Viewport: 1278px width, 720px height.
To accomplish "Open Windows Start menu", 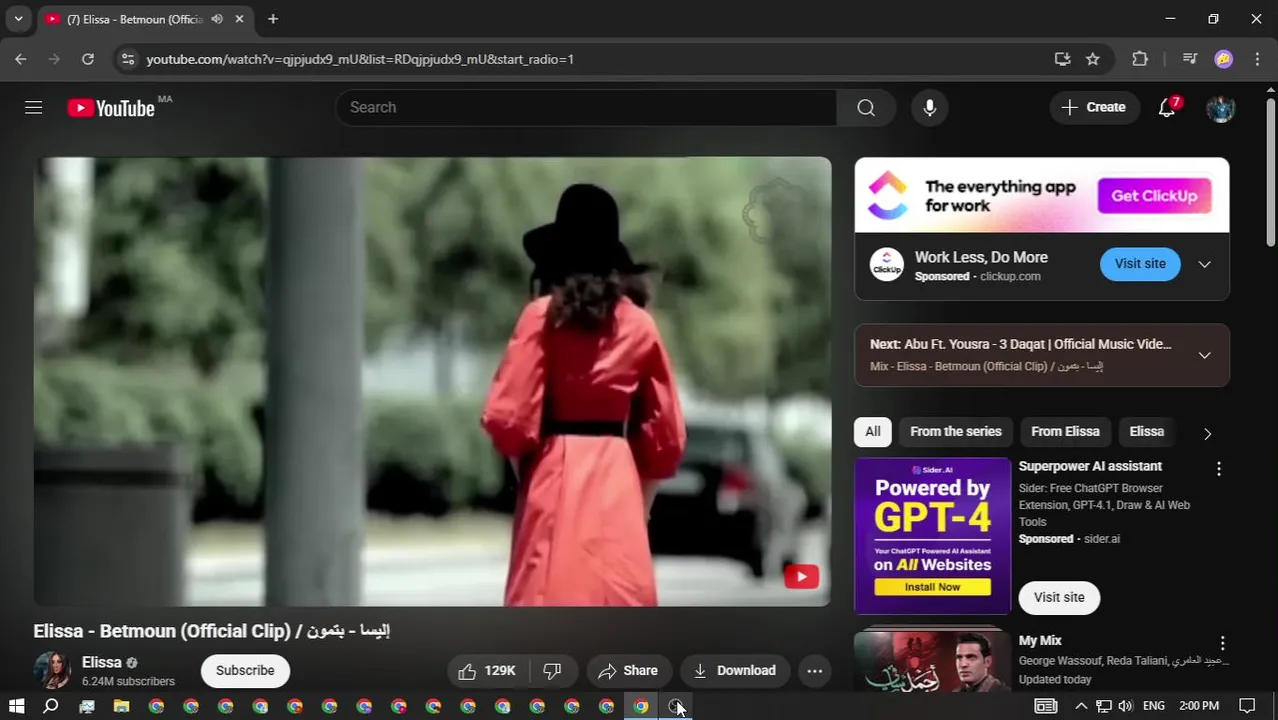I will (x=16, y=706).
